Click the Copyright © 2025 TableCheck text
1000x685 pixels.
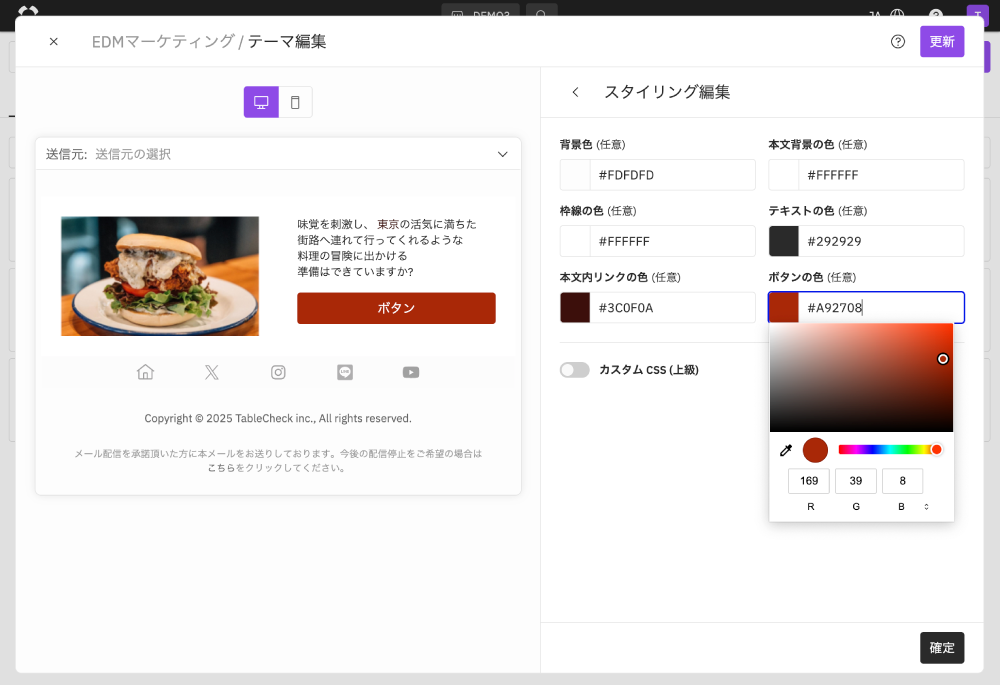[277, 418]
